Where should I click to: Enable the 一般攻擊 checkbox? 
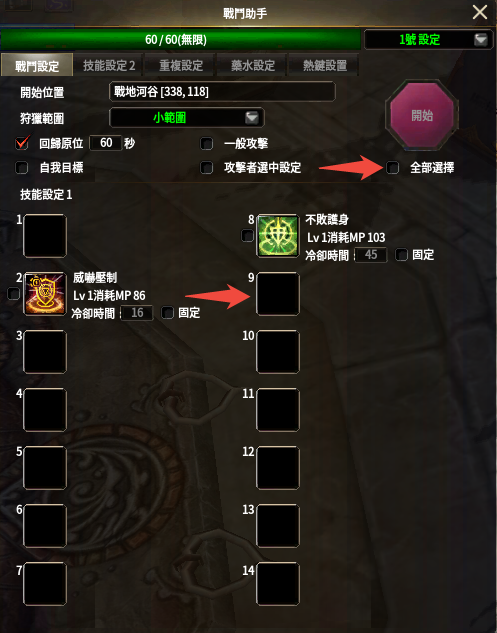click(207, 143)
